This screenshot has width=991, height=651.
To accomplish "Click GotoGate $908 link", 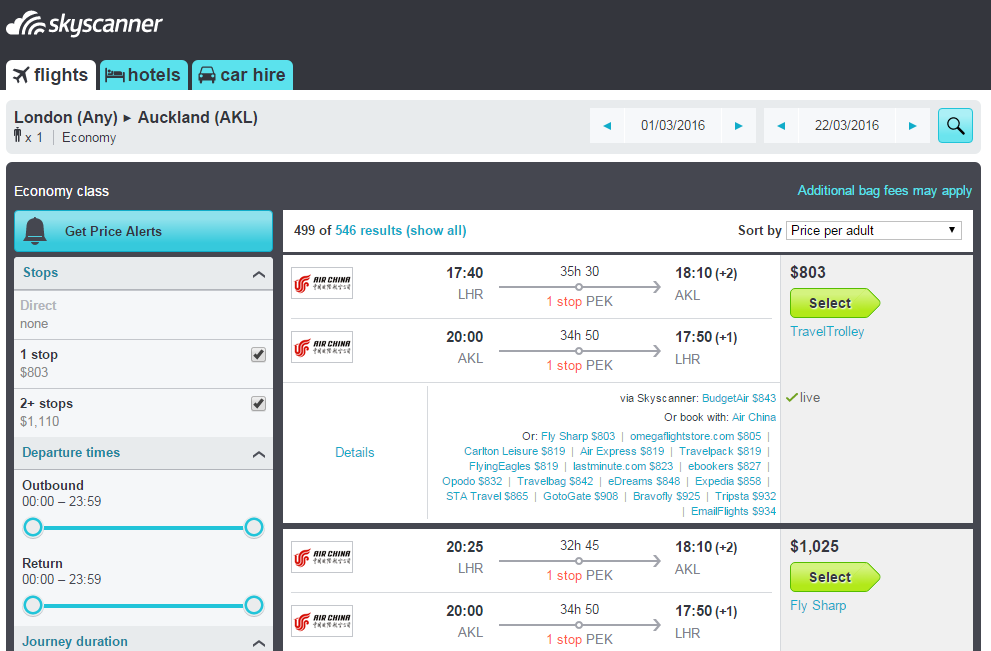I will pyautogui.click(x=580, y=496).
